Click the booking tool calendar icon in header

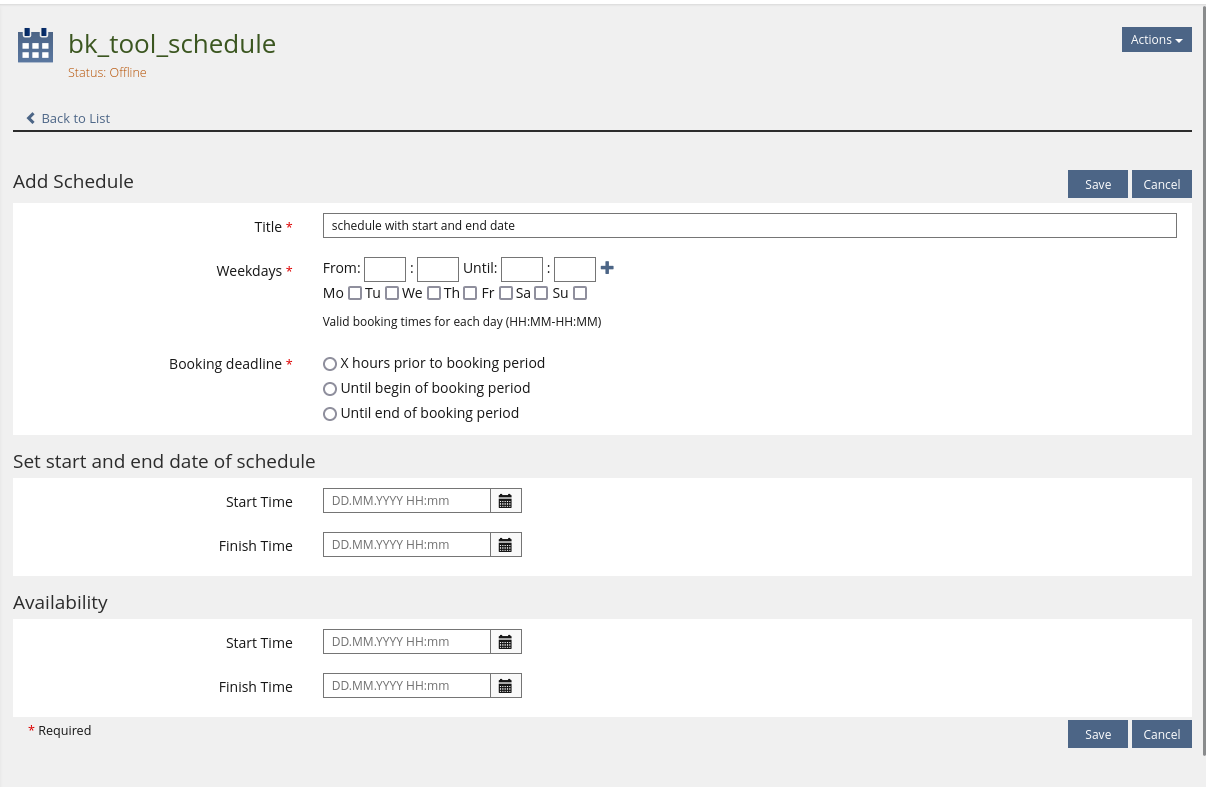[x=36, y=46]
